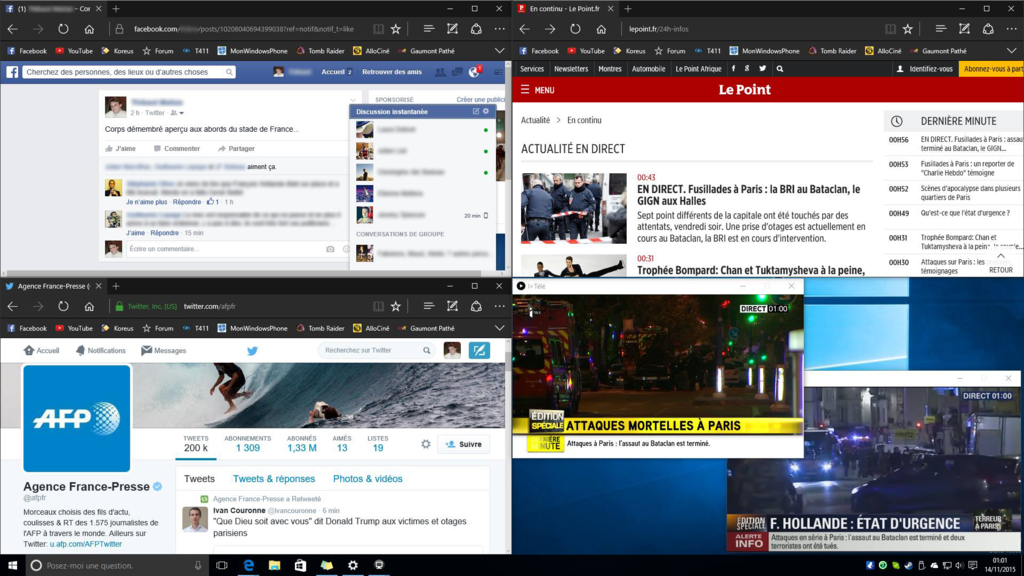
Task: Click Partager on the Facebook post
Action: point(236,148)
